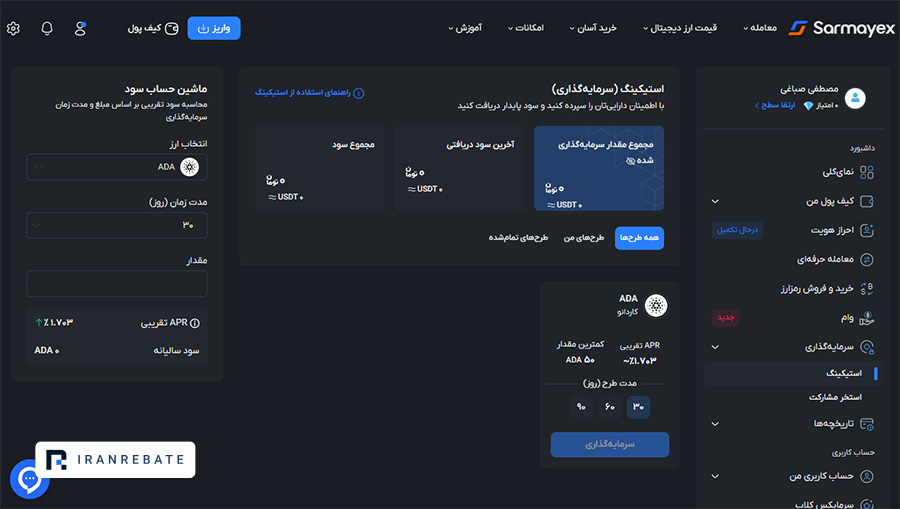Click the info icon beside staking guide
The width and height of the screenshot is (900, 509).
(x=359, y=93)
